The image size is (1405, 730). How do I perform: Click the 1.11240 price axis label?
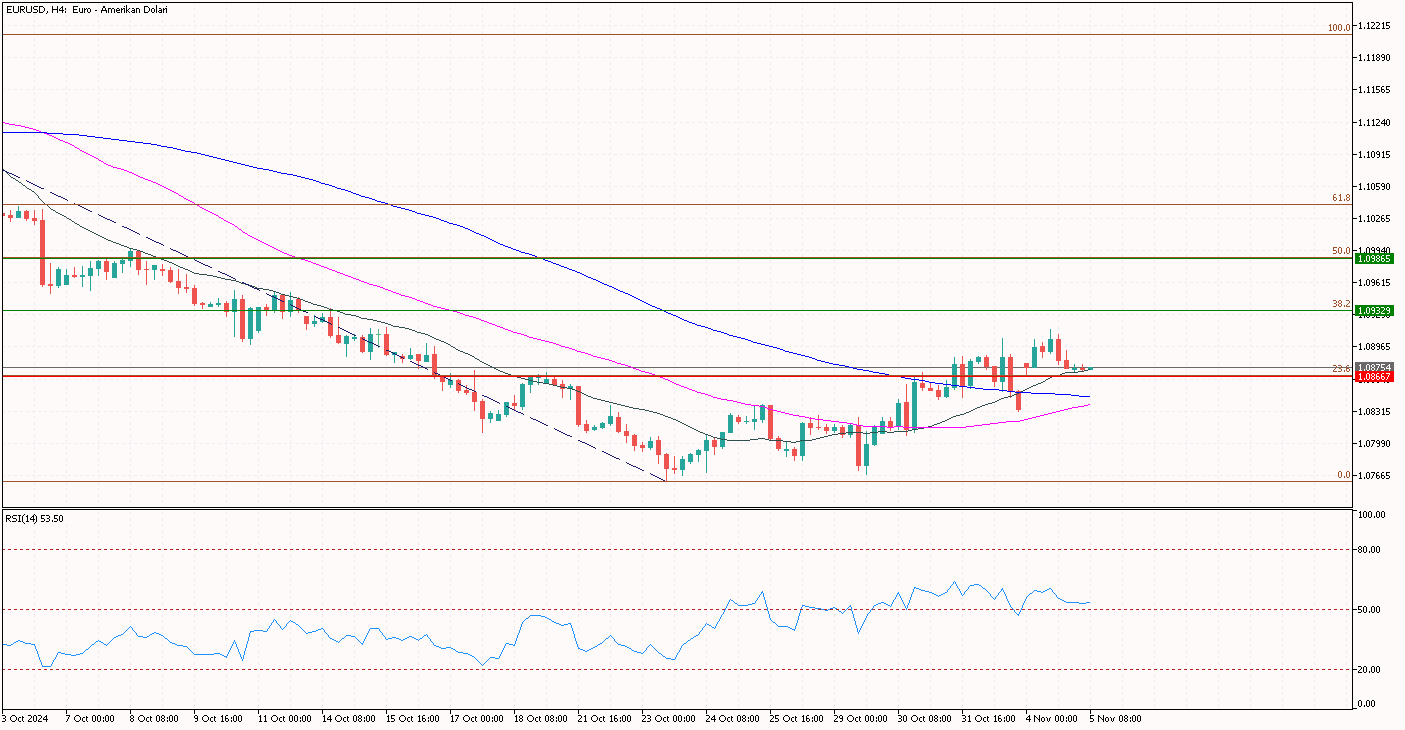(x=1376, y=123)
